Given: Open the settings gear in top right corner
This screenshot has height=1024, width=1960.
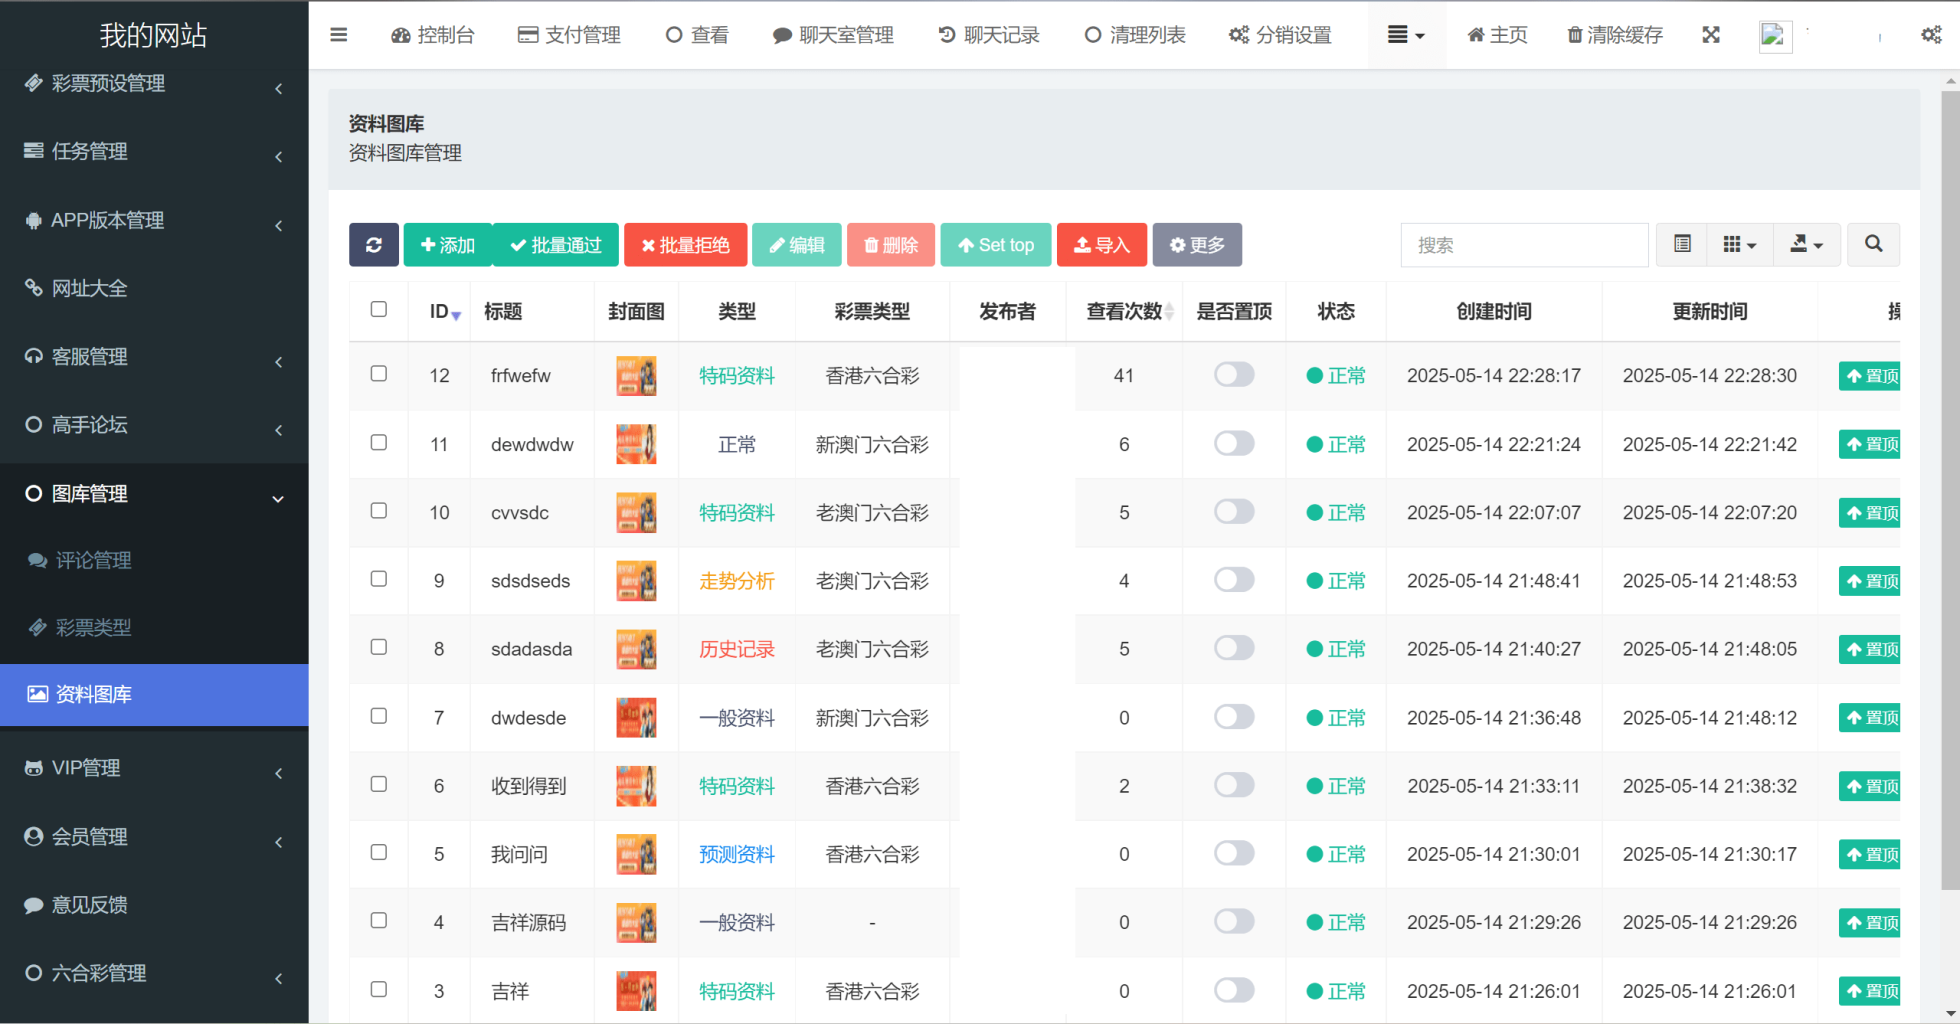Looking at the screenshot, I should click(x=1930, y=34).
